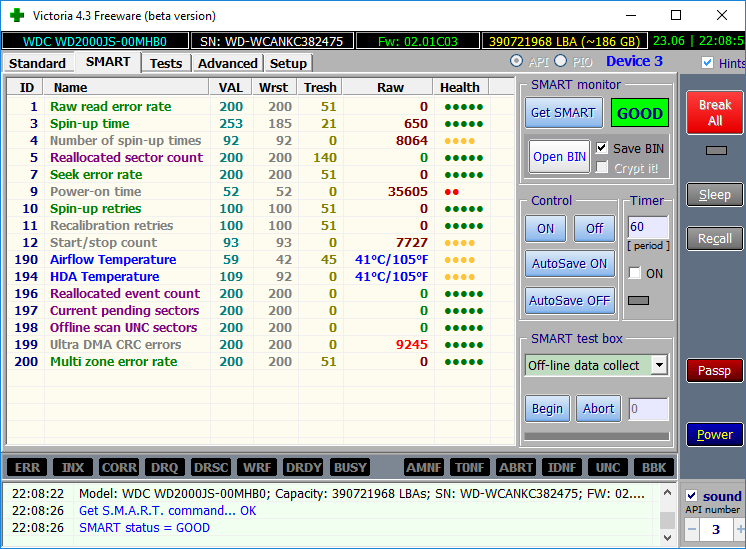Select the Current pending sectors row

point(261,311)
